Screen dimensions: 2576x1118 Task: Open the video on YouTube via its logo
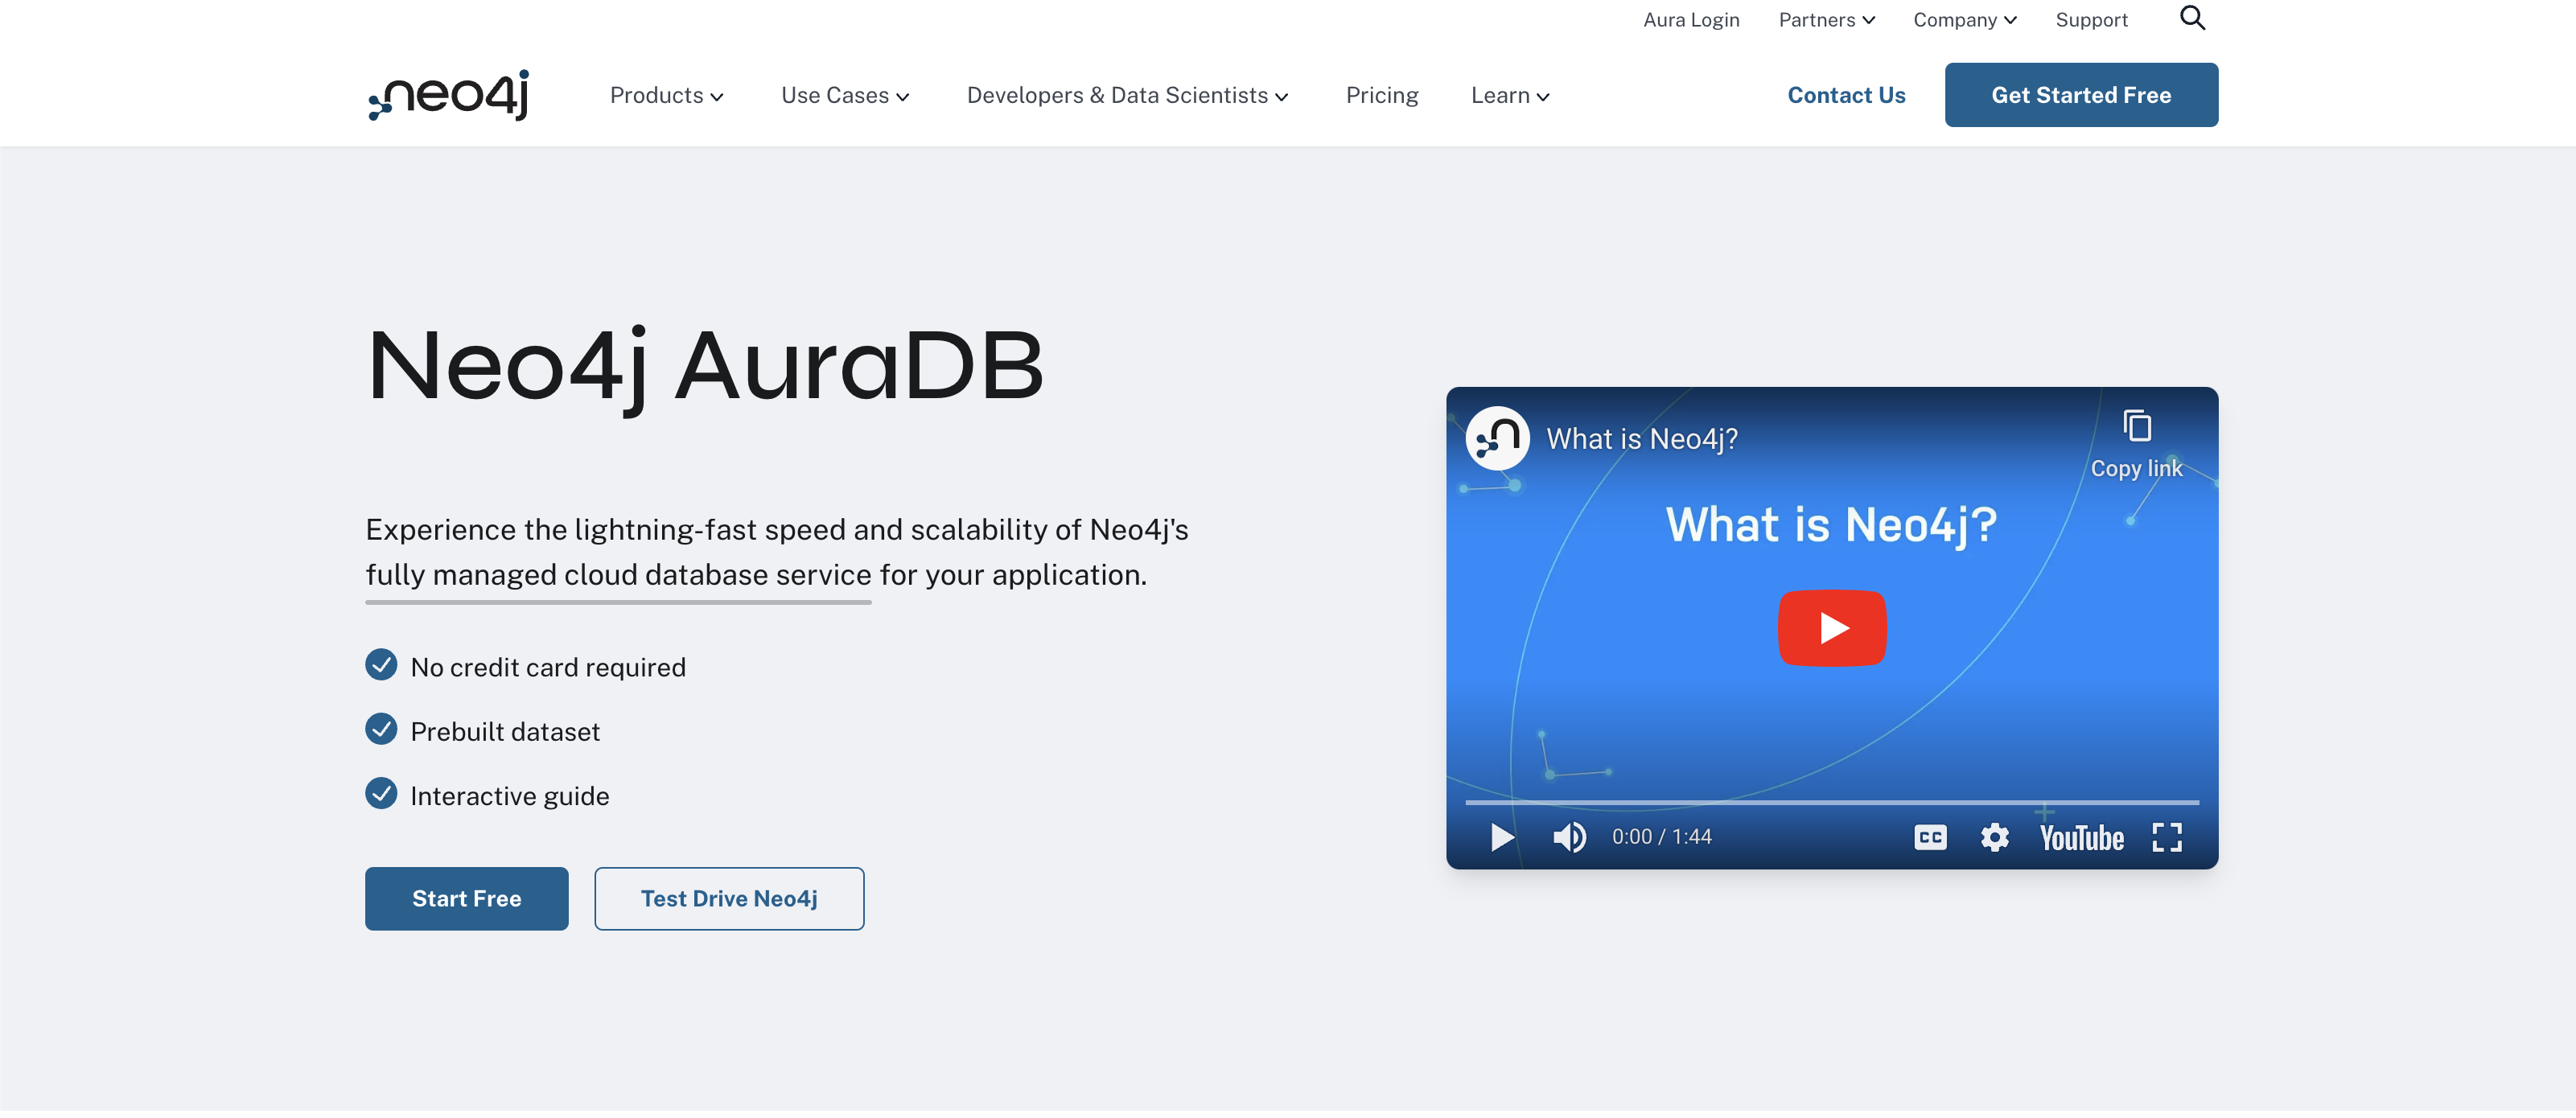[x=2081, y=838]
